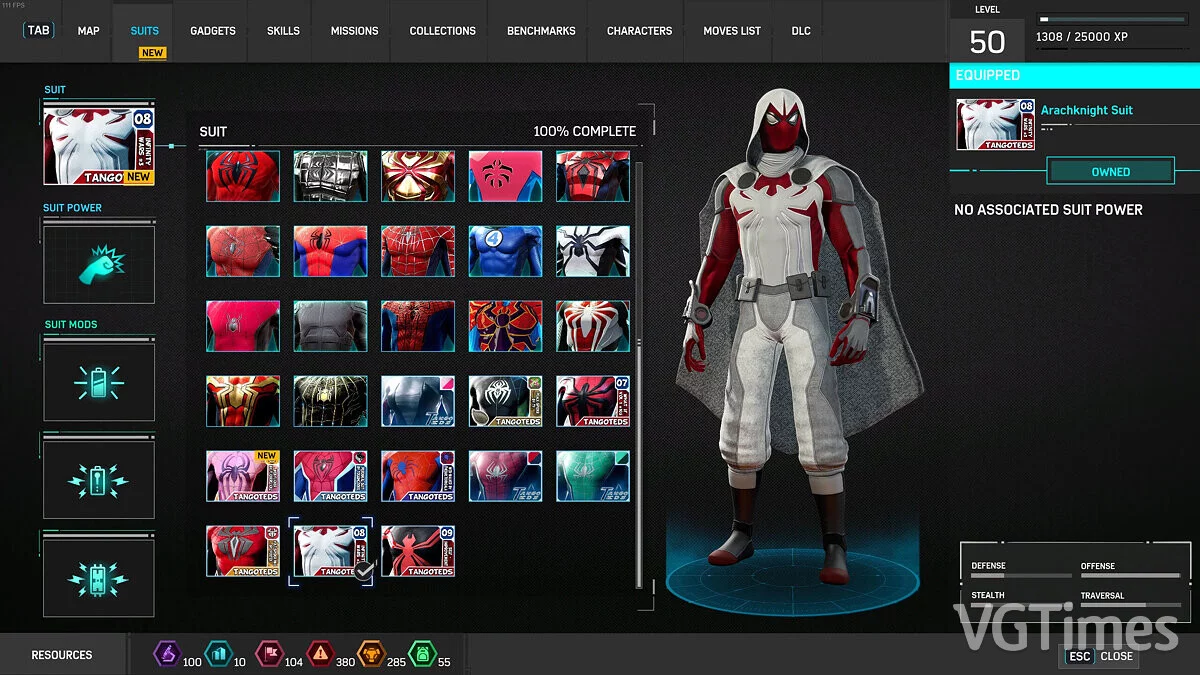The width and height of the screenshot is (1200, 675).
Task: Open suit mod slot with radiating battery
Action: 99,382
